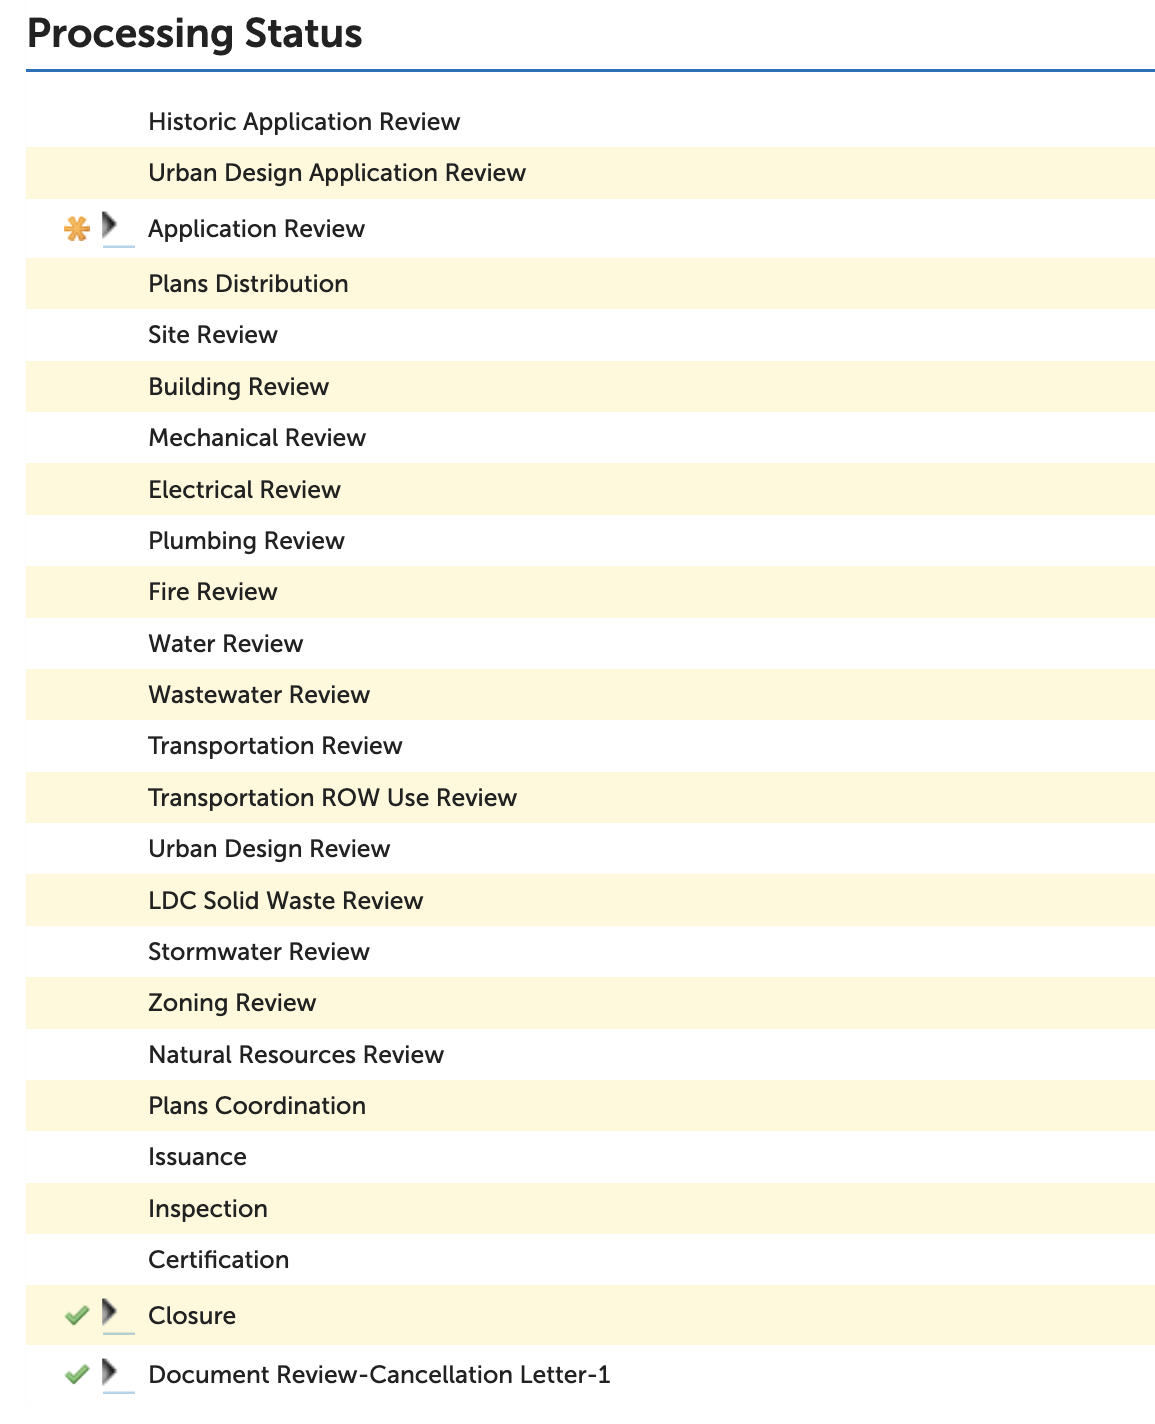Expand the Application Review row arrow

110,227
